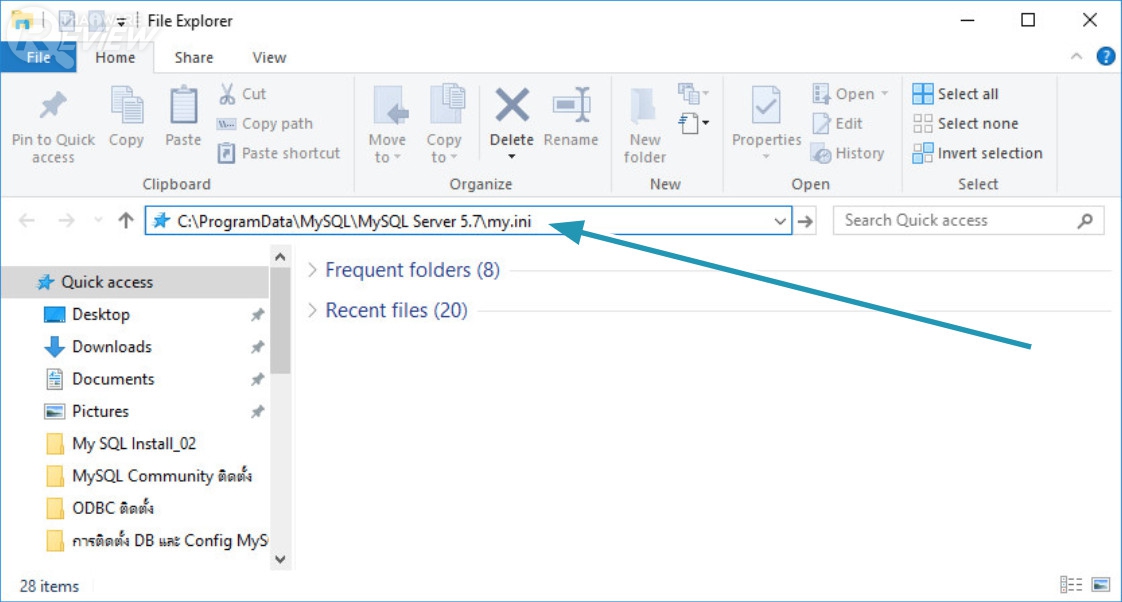Click the Forward navigation arrow
Viewport: 1122px width, 602px height.
coord(67,220)
